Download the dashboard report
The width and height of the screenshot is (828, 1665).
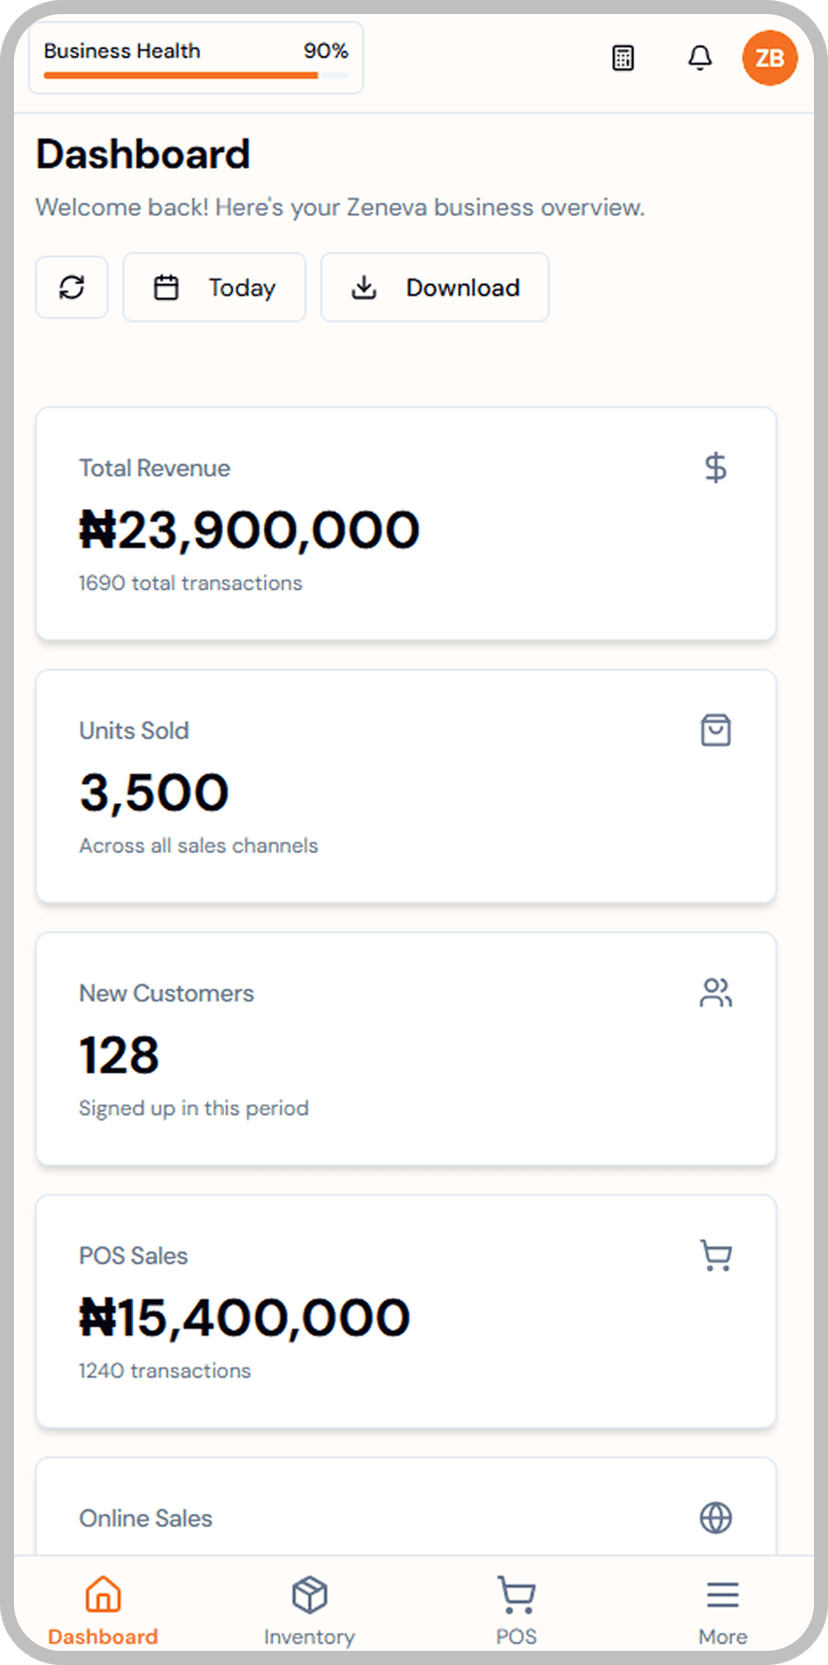pyautogui.click(x=434, y=287)
